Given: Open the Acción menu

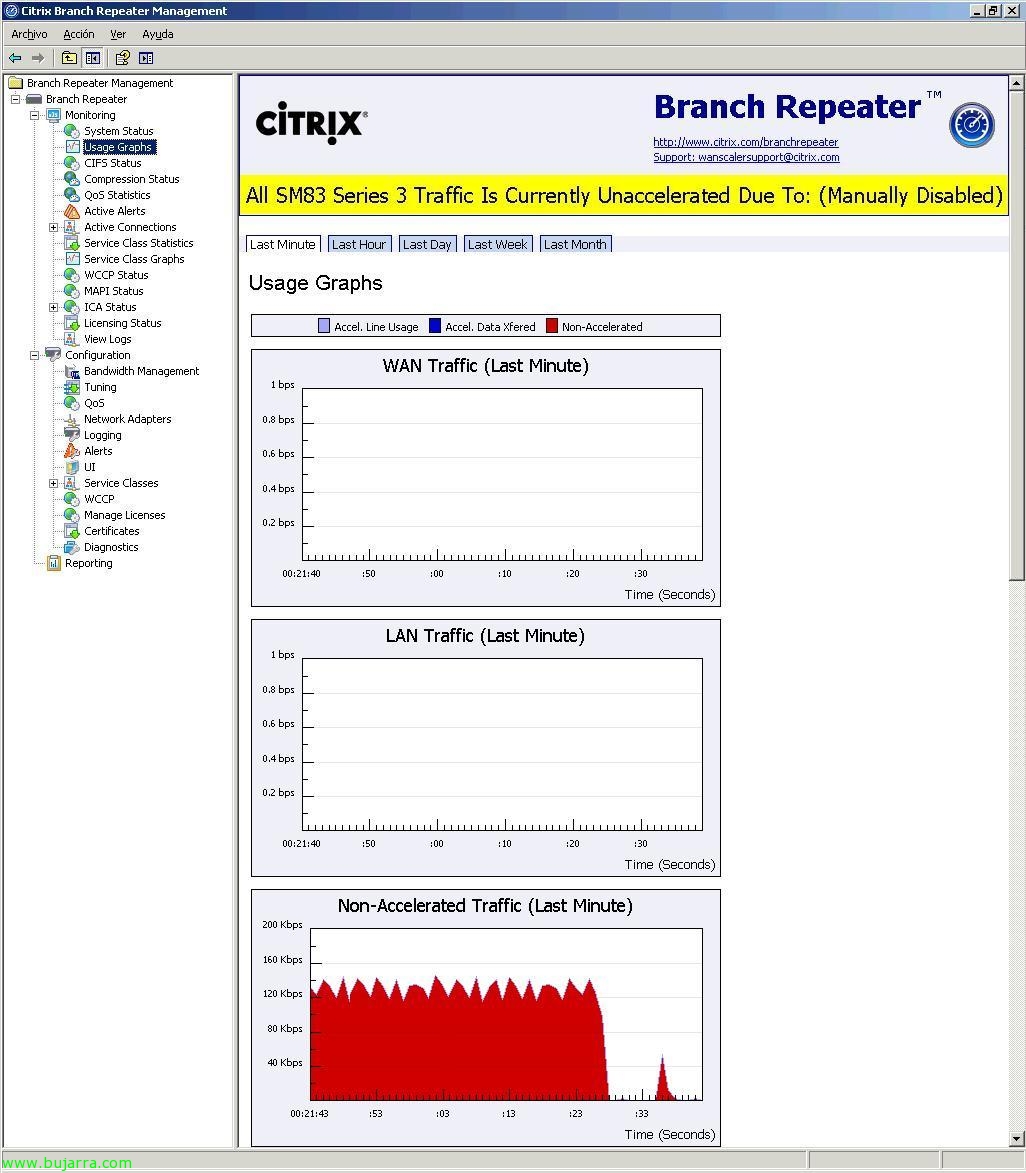Looking at the screenshot, I should (79, 34).
